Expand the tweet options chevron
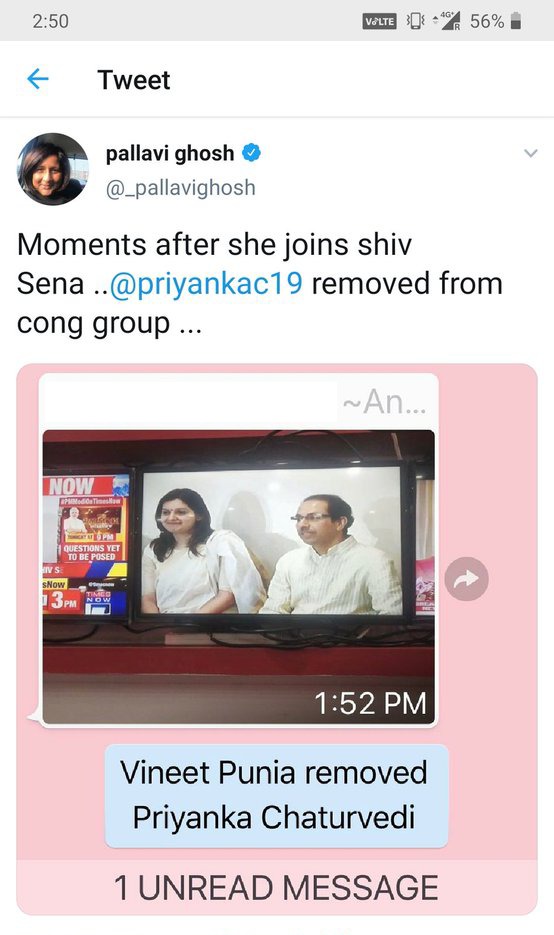This screenshot has height=935, width=554. [530, 153]
